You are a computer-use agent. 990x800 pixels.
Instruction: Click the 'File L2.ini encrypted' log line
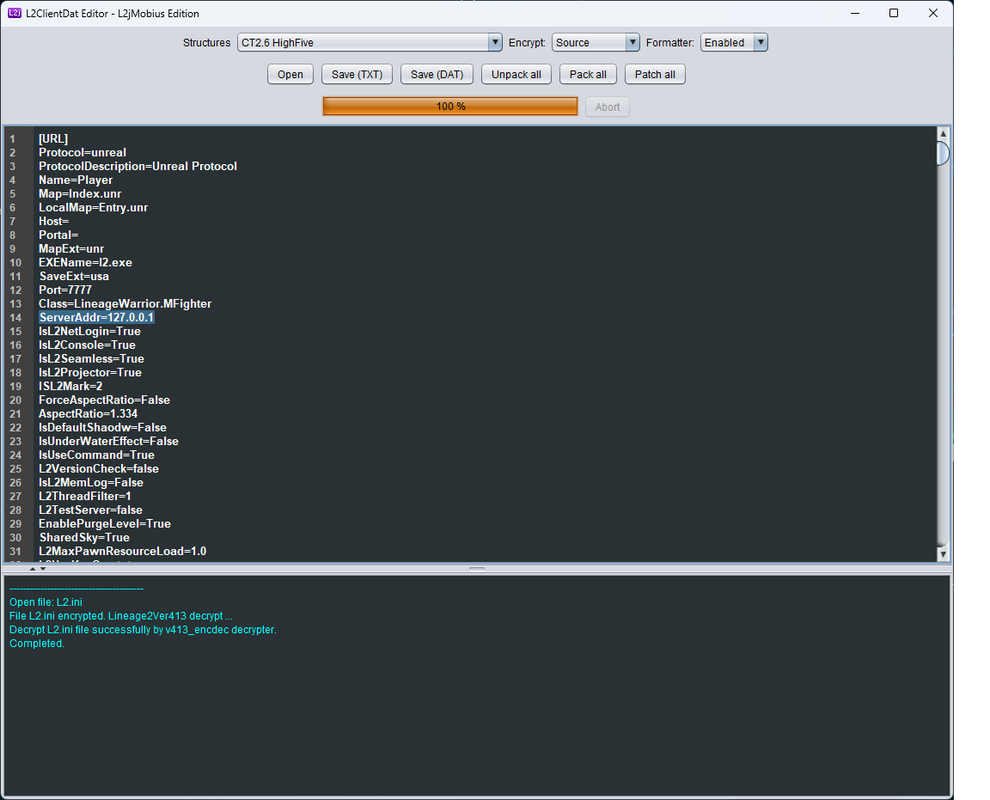(x=121, y=616)
